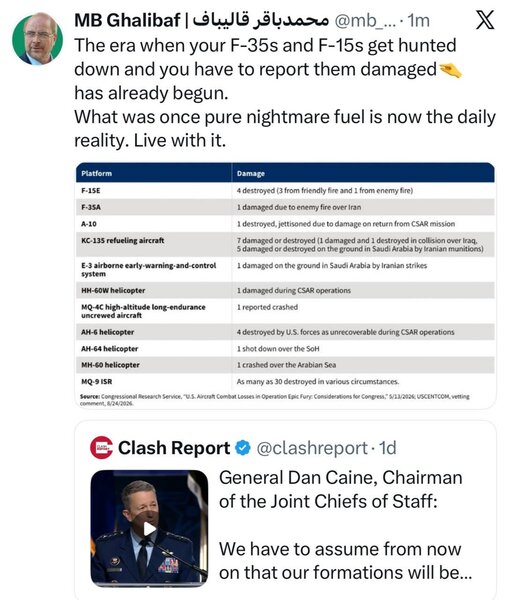The image size is (507, 600).
Task: Open MB Ghalibaf's profile avatar
Action: tap(37, 39)
